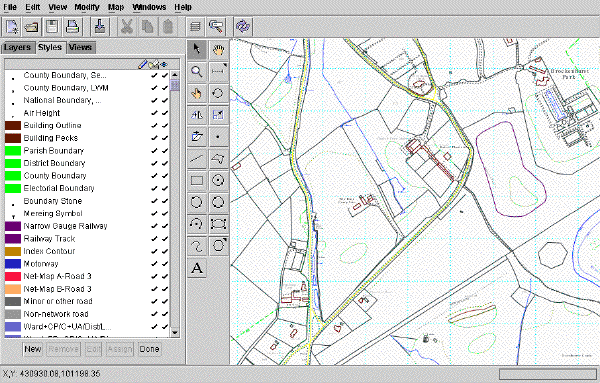Toggle middle-column checkmark for Non-network road
Image resolution: width=600 pixels, height=383 pixels.
[154, 314]
